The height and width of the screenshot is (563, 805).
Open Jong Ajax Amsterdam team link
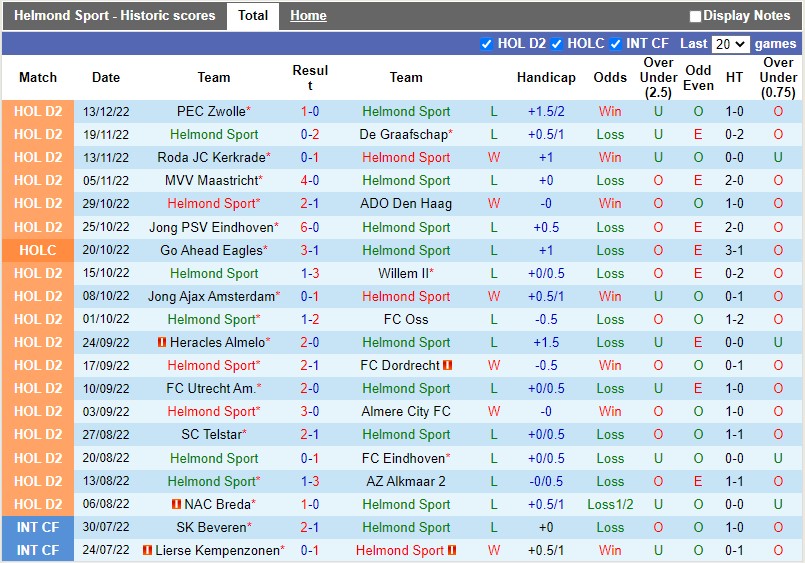click(x=212, y=297)
